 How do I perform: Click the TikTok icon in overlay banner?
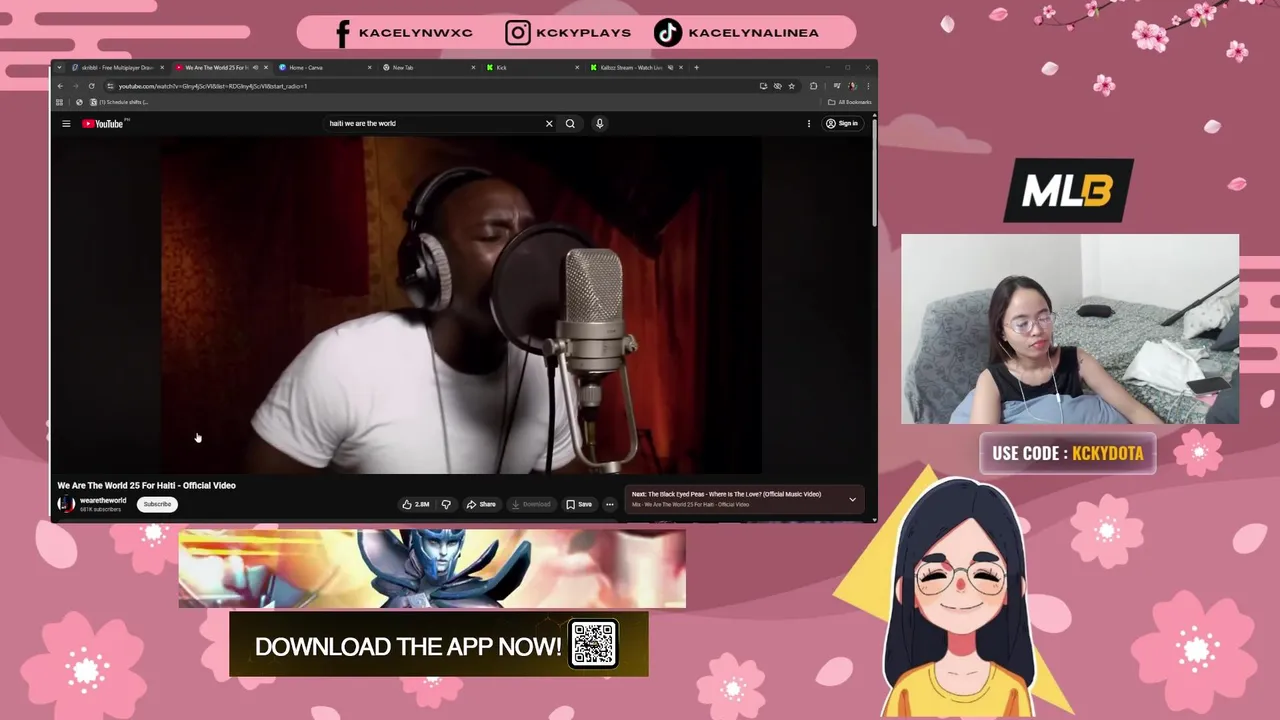[x=667, y=33]
